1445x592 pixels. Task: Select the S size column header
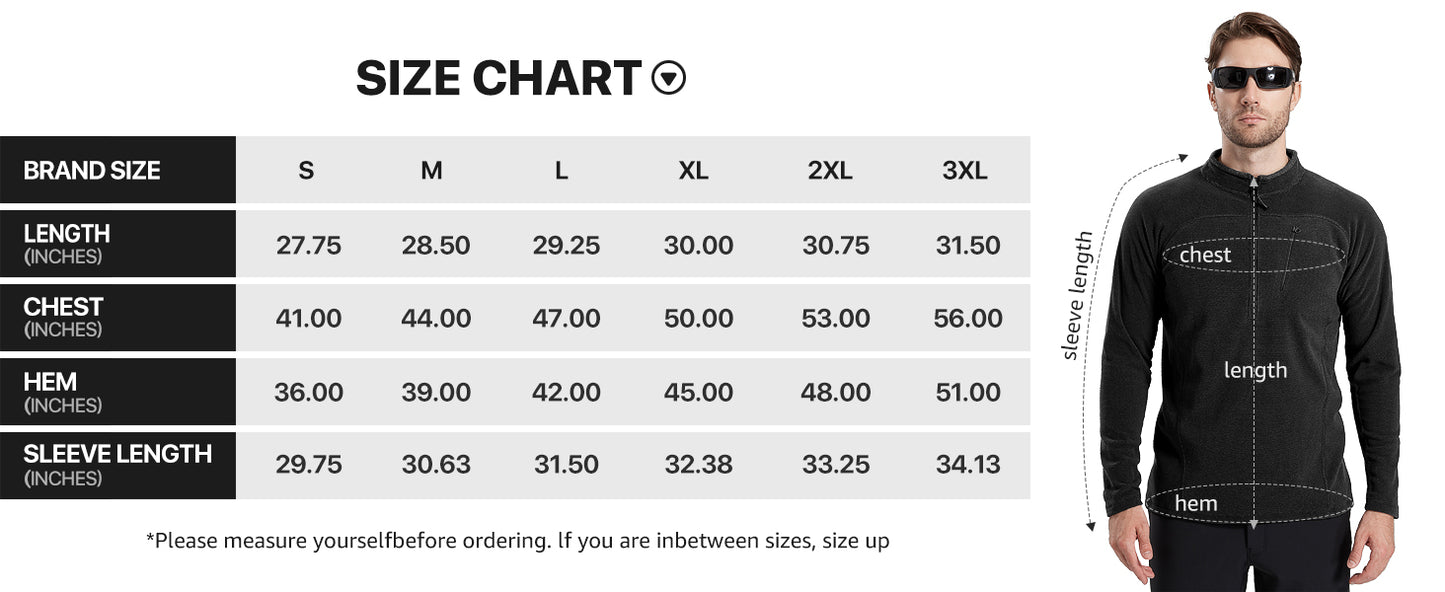tap(306, 171)
